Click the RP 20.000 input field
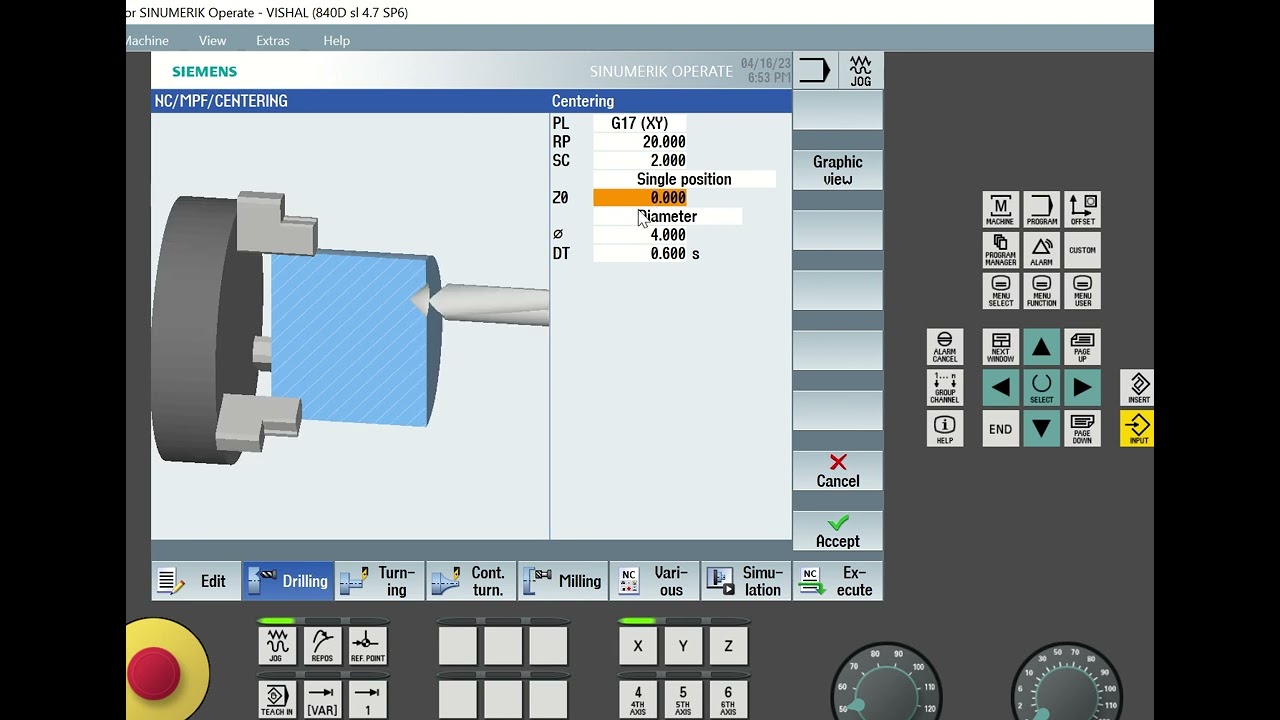 pos(640,142)
